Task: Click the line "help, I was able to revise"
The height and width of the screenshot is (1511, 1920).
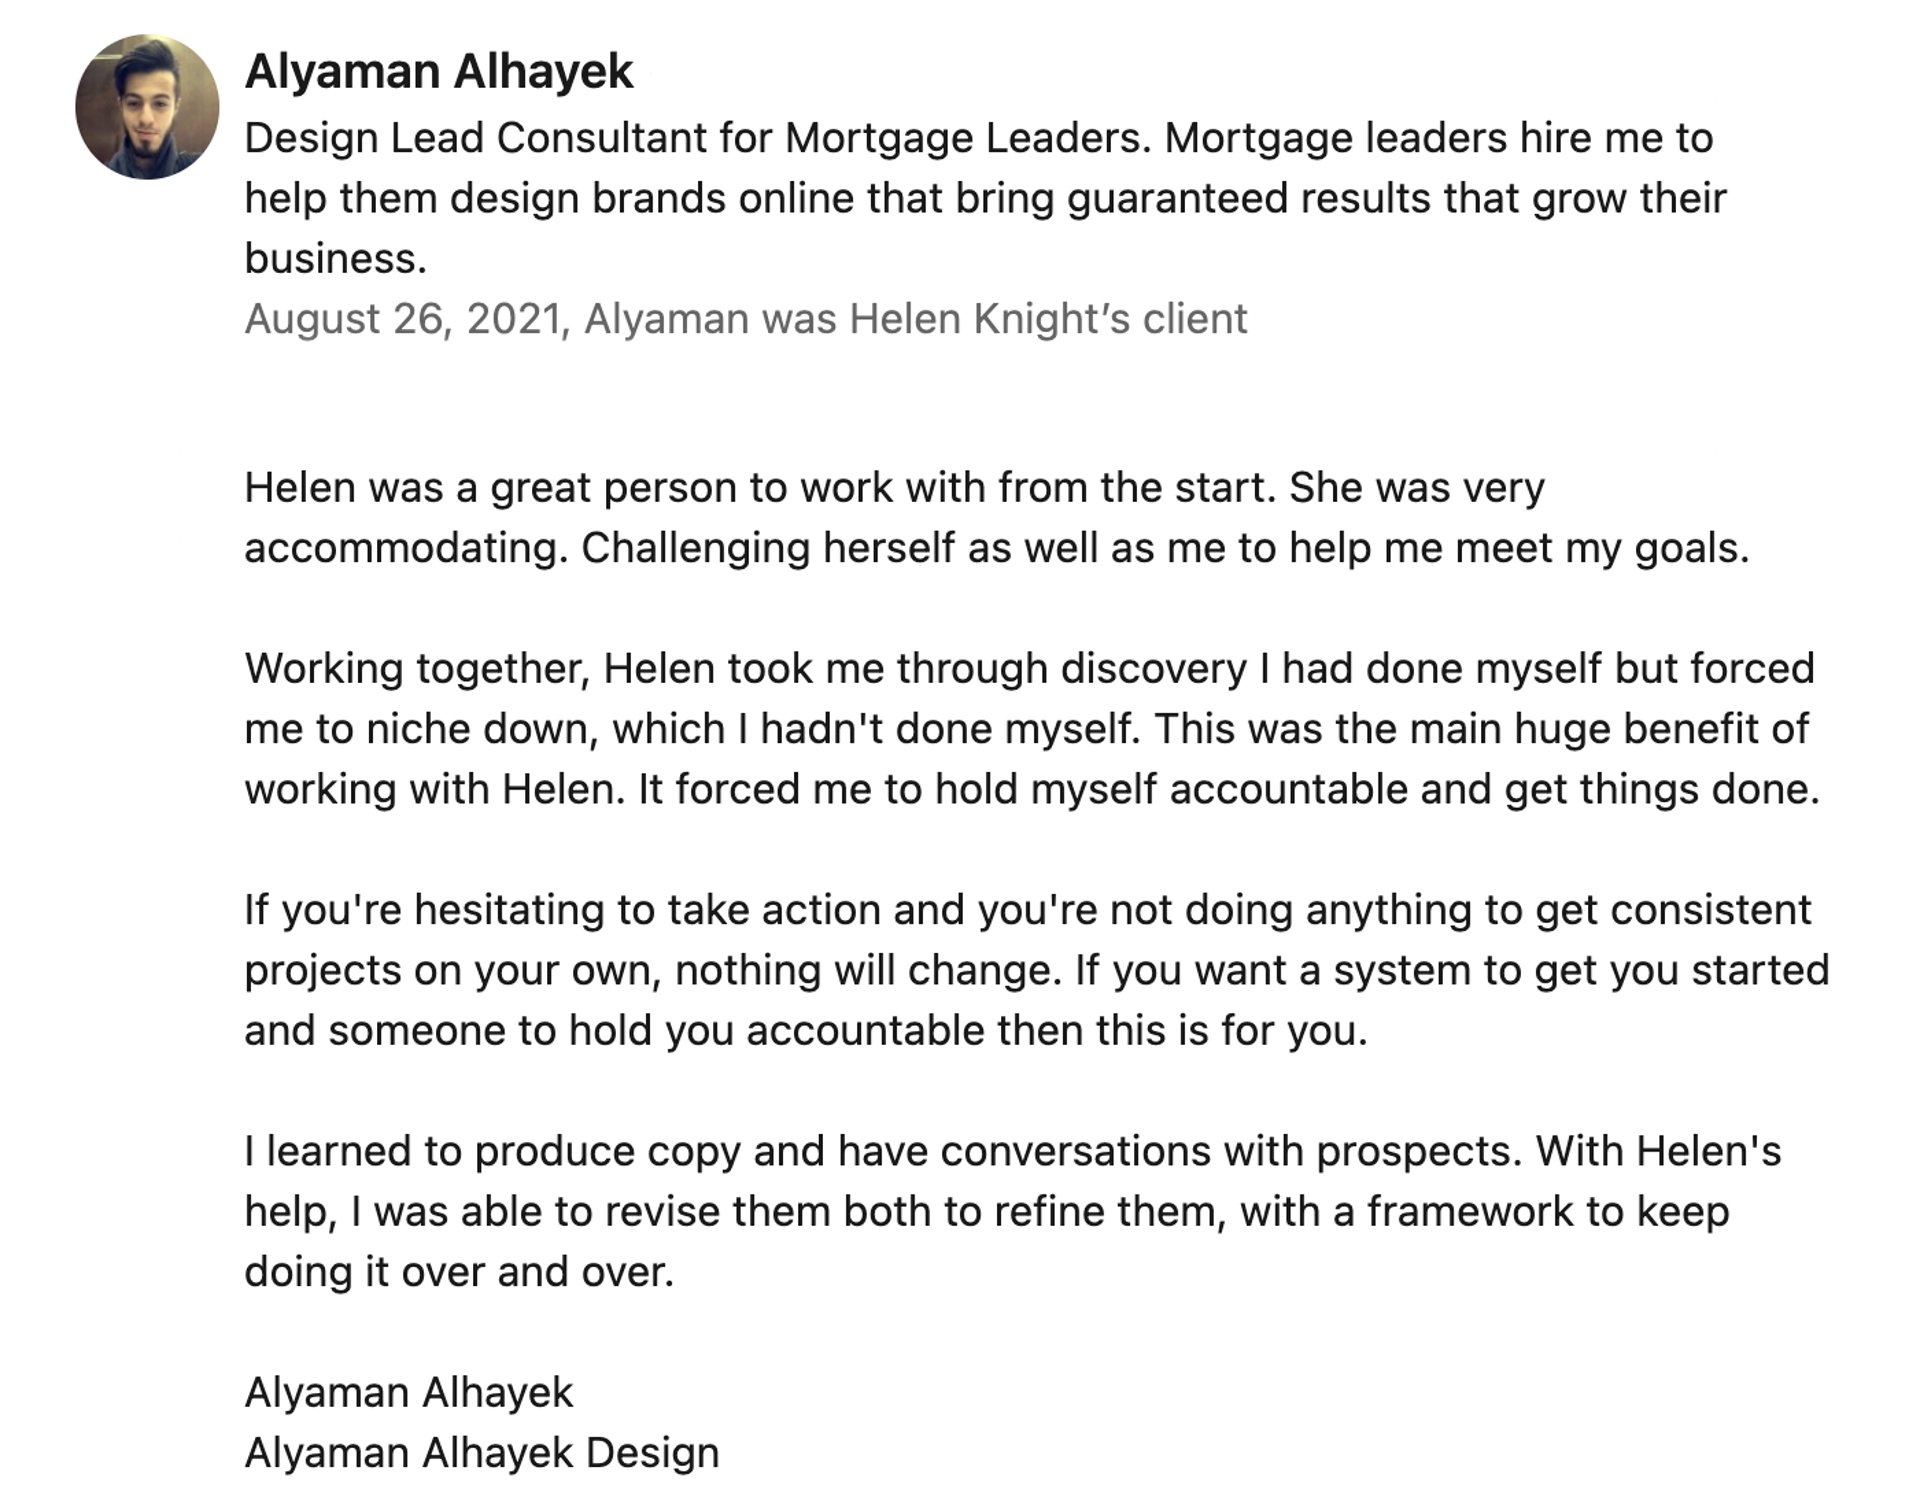Action: [x=987, y=1212]
